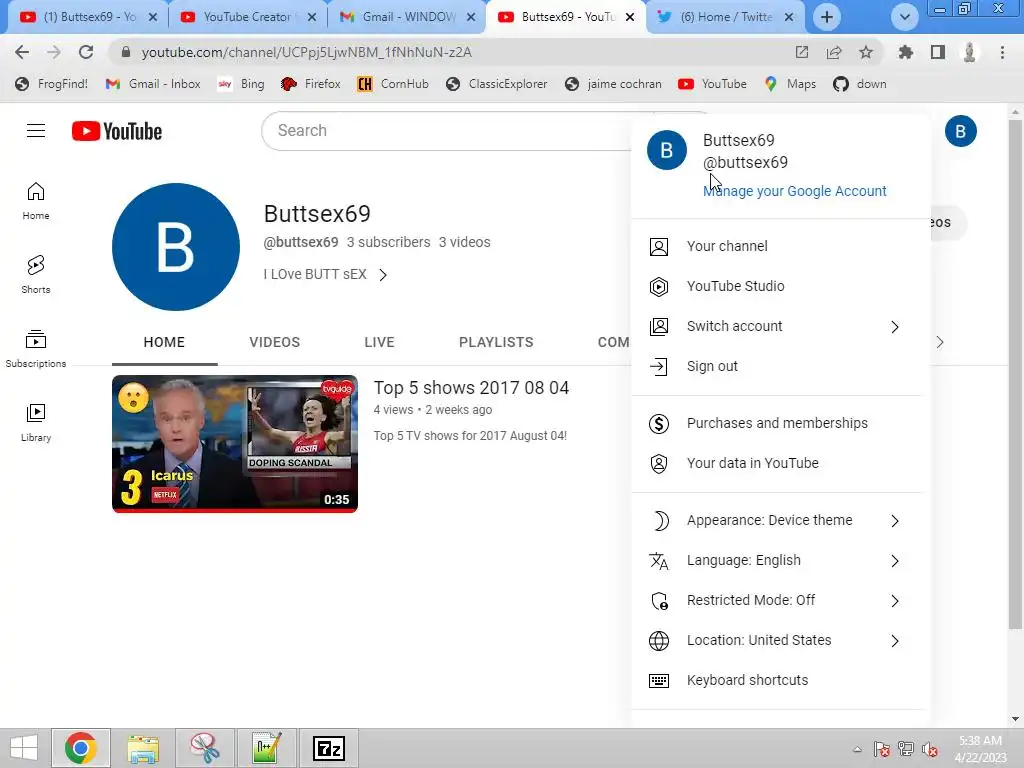Screen dimensions: 1024x768
Task: Open File Explorer from the taskbar
Action: click(143, 748)
